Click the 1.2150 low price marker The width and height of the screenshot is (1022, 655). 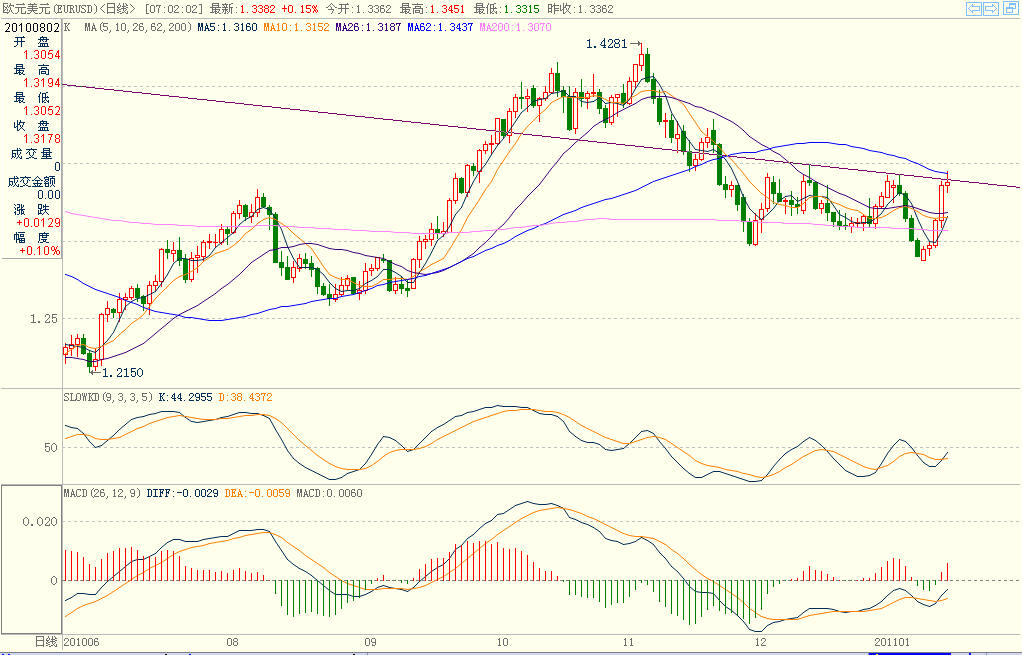(124, 372)
